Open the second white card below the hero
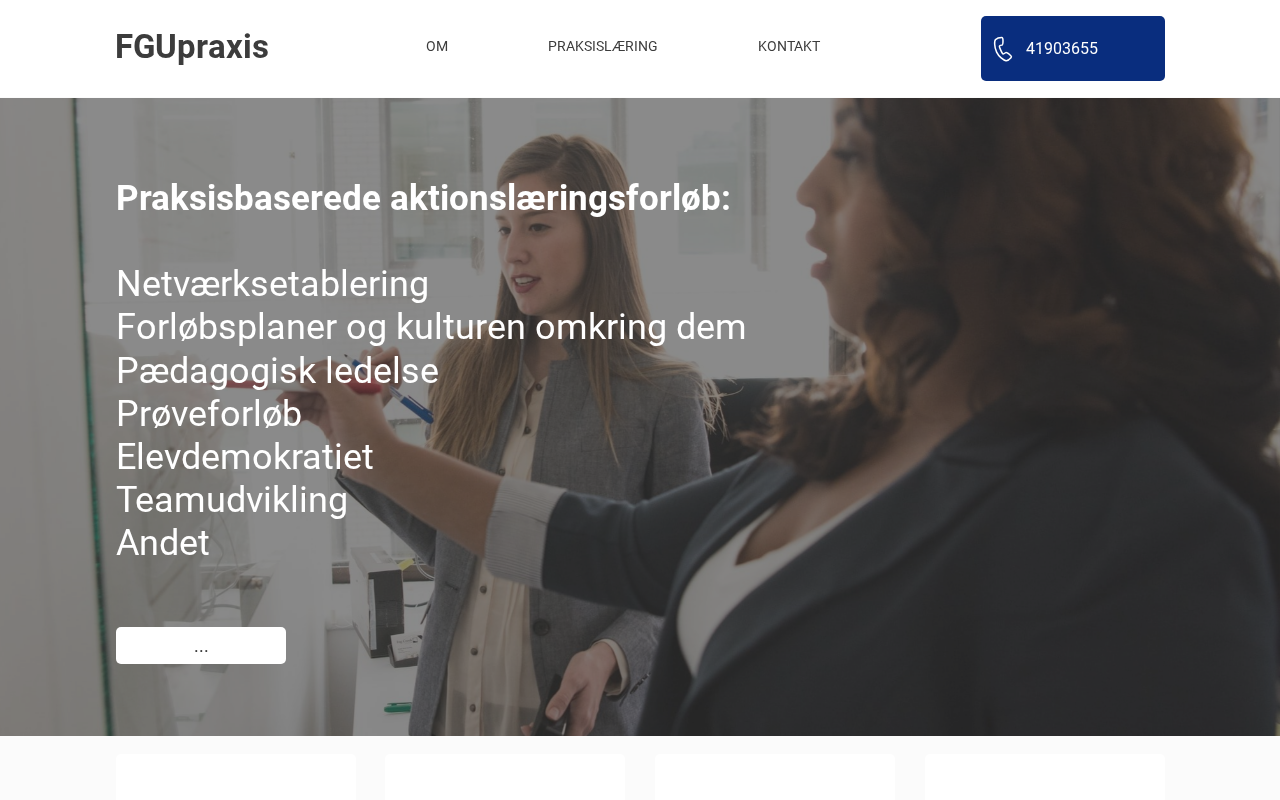The height and width of the screenshot is (800, 1280). pyautogui.click(x=505, y=777)
